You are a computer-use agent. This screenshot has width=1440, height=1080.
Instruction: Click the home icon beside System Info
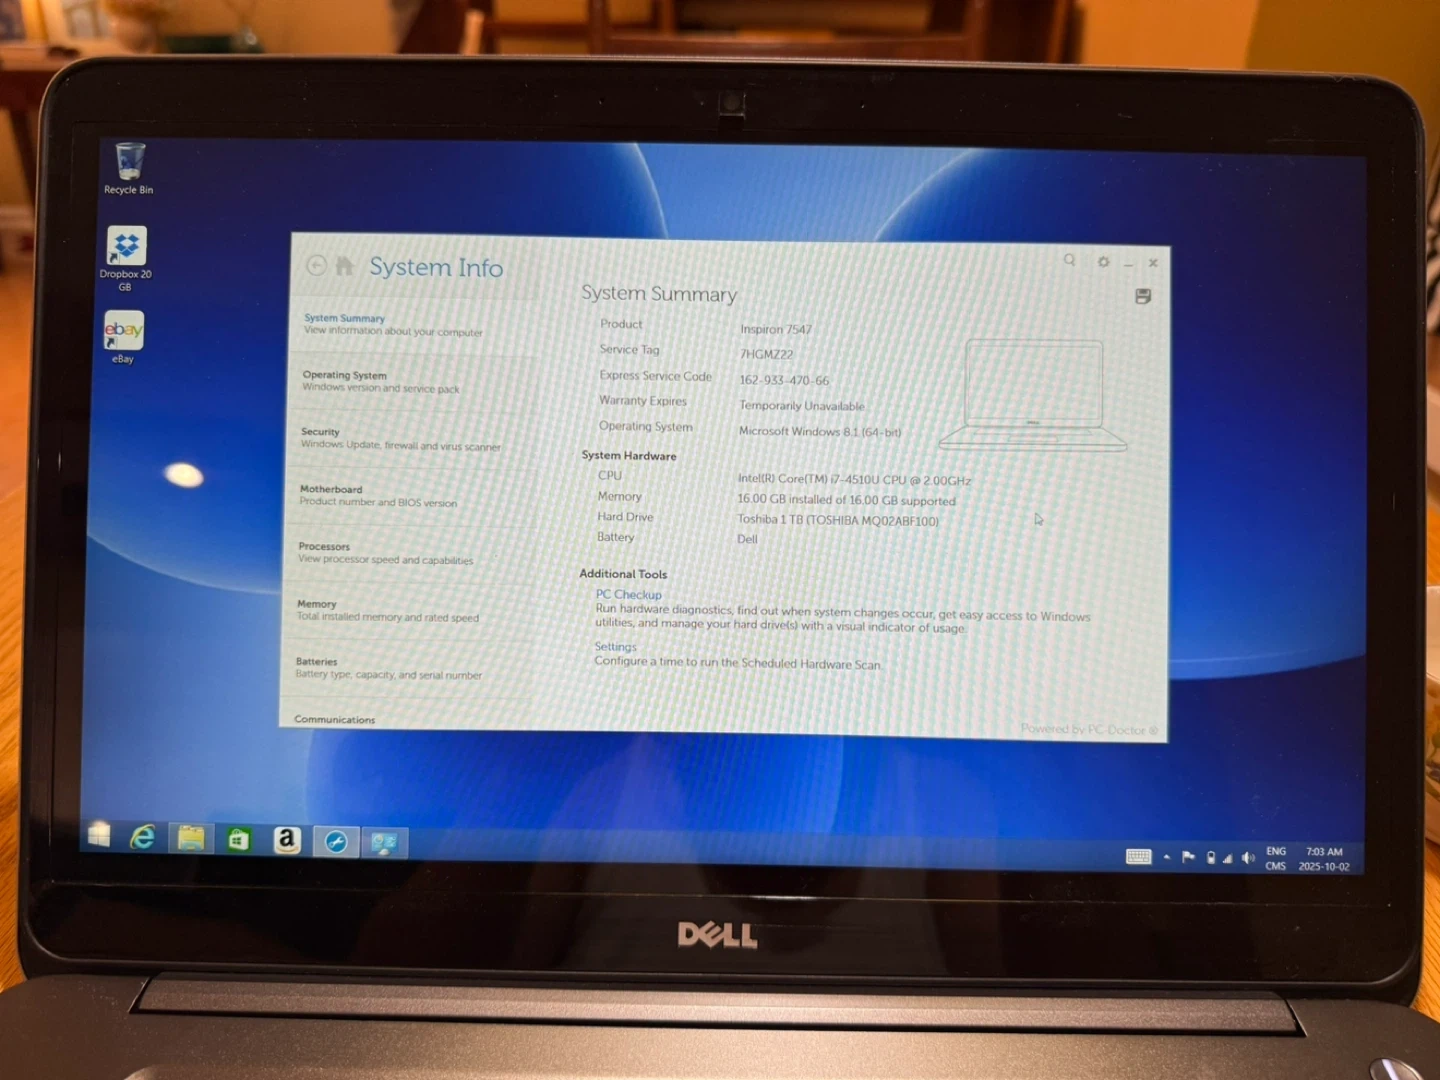[x=345, y=266]
